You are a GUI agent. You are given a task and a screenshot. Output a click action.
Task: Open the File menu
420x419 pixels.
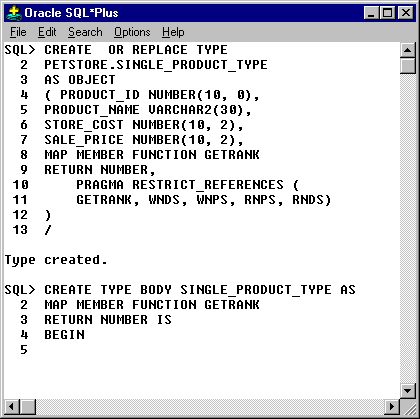18,32
